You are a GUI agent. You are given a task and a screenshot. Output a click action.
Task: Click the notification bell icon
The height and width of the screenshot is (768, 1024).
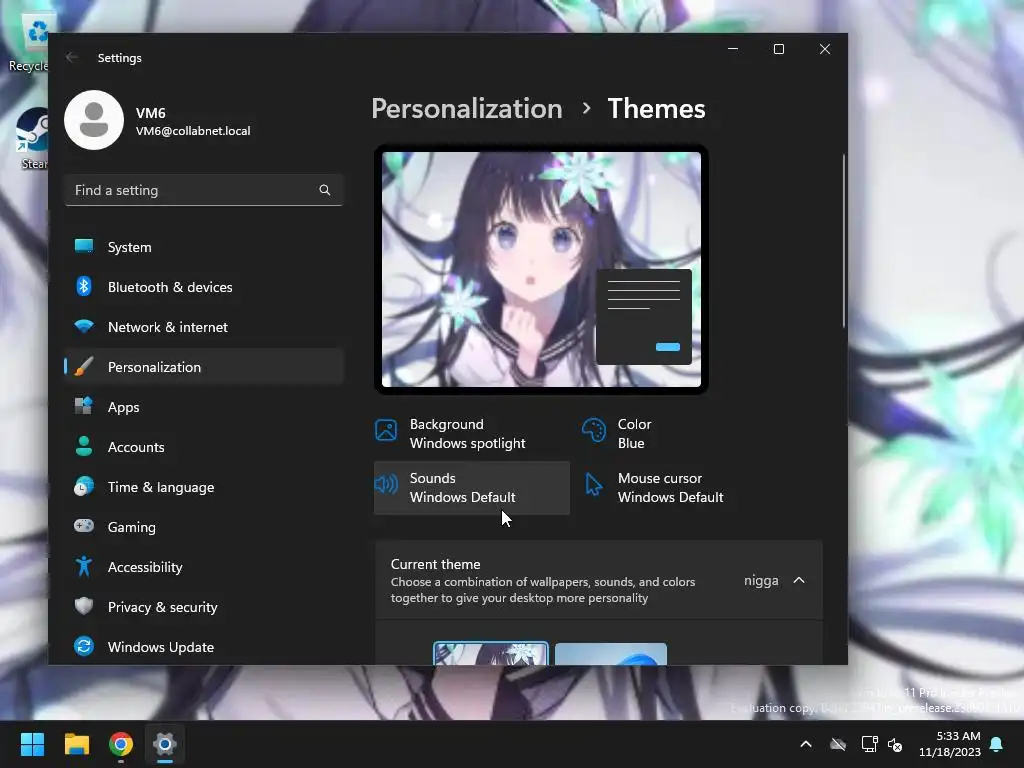click(997, 744)
